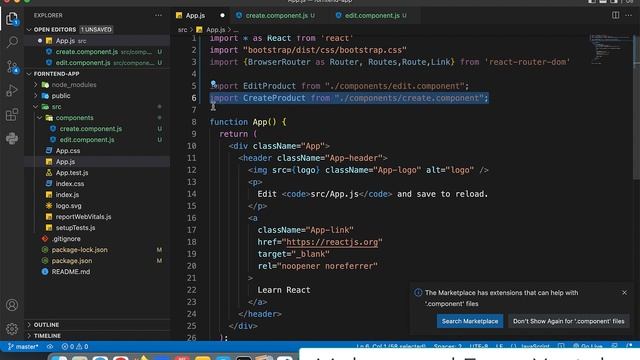Click the unsaved dot on App.js tab
Viewport: 640px width, 360px height.
(222, 16)
